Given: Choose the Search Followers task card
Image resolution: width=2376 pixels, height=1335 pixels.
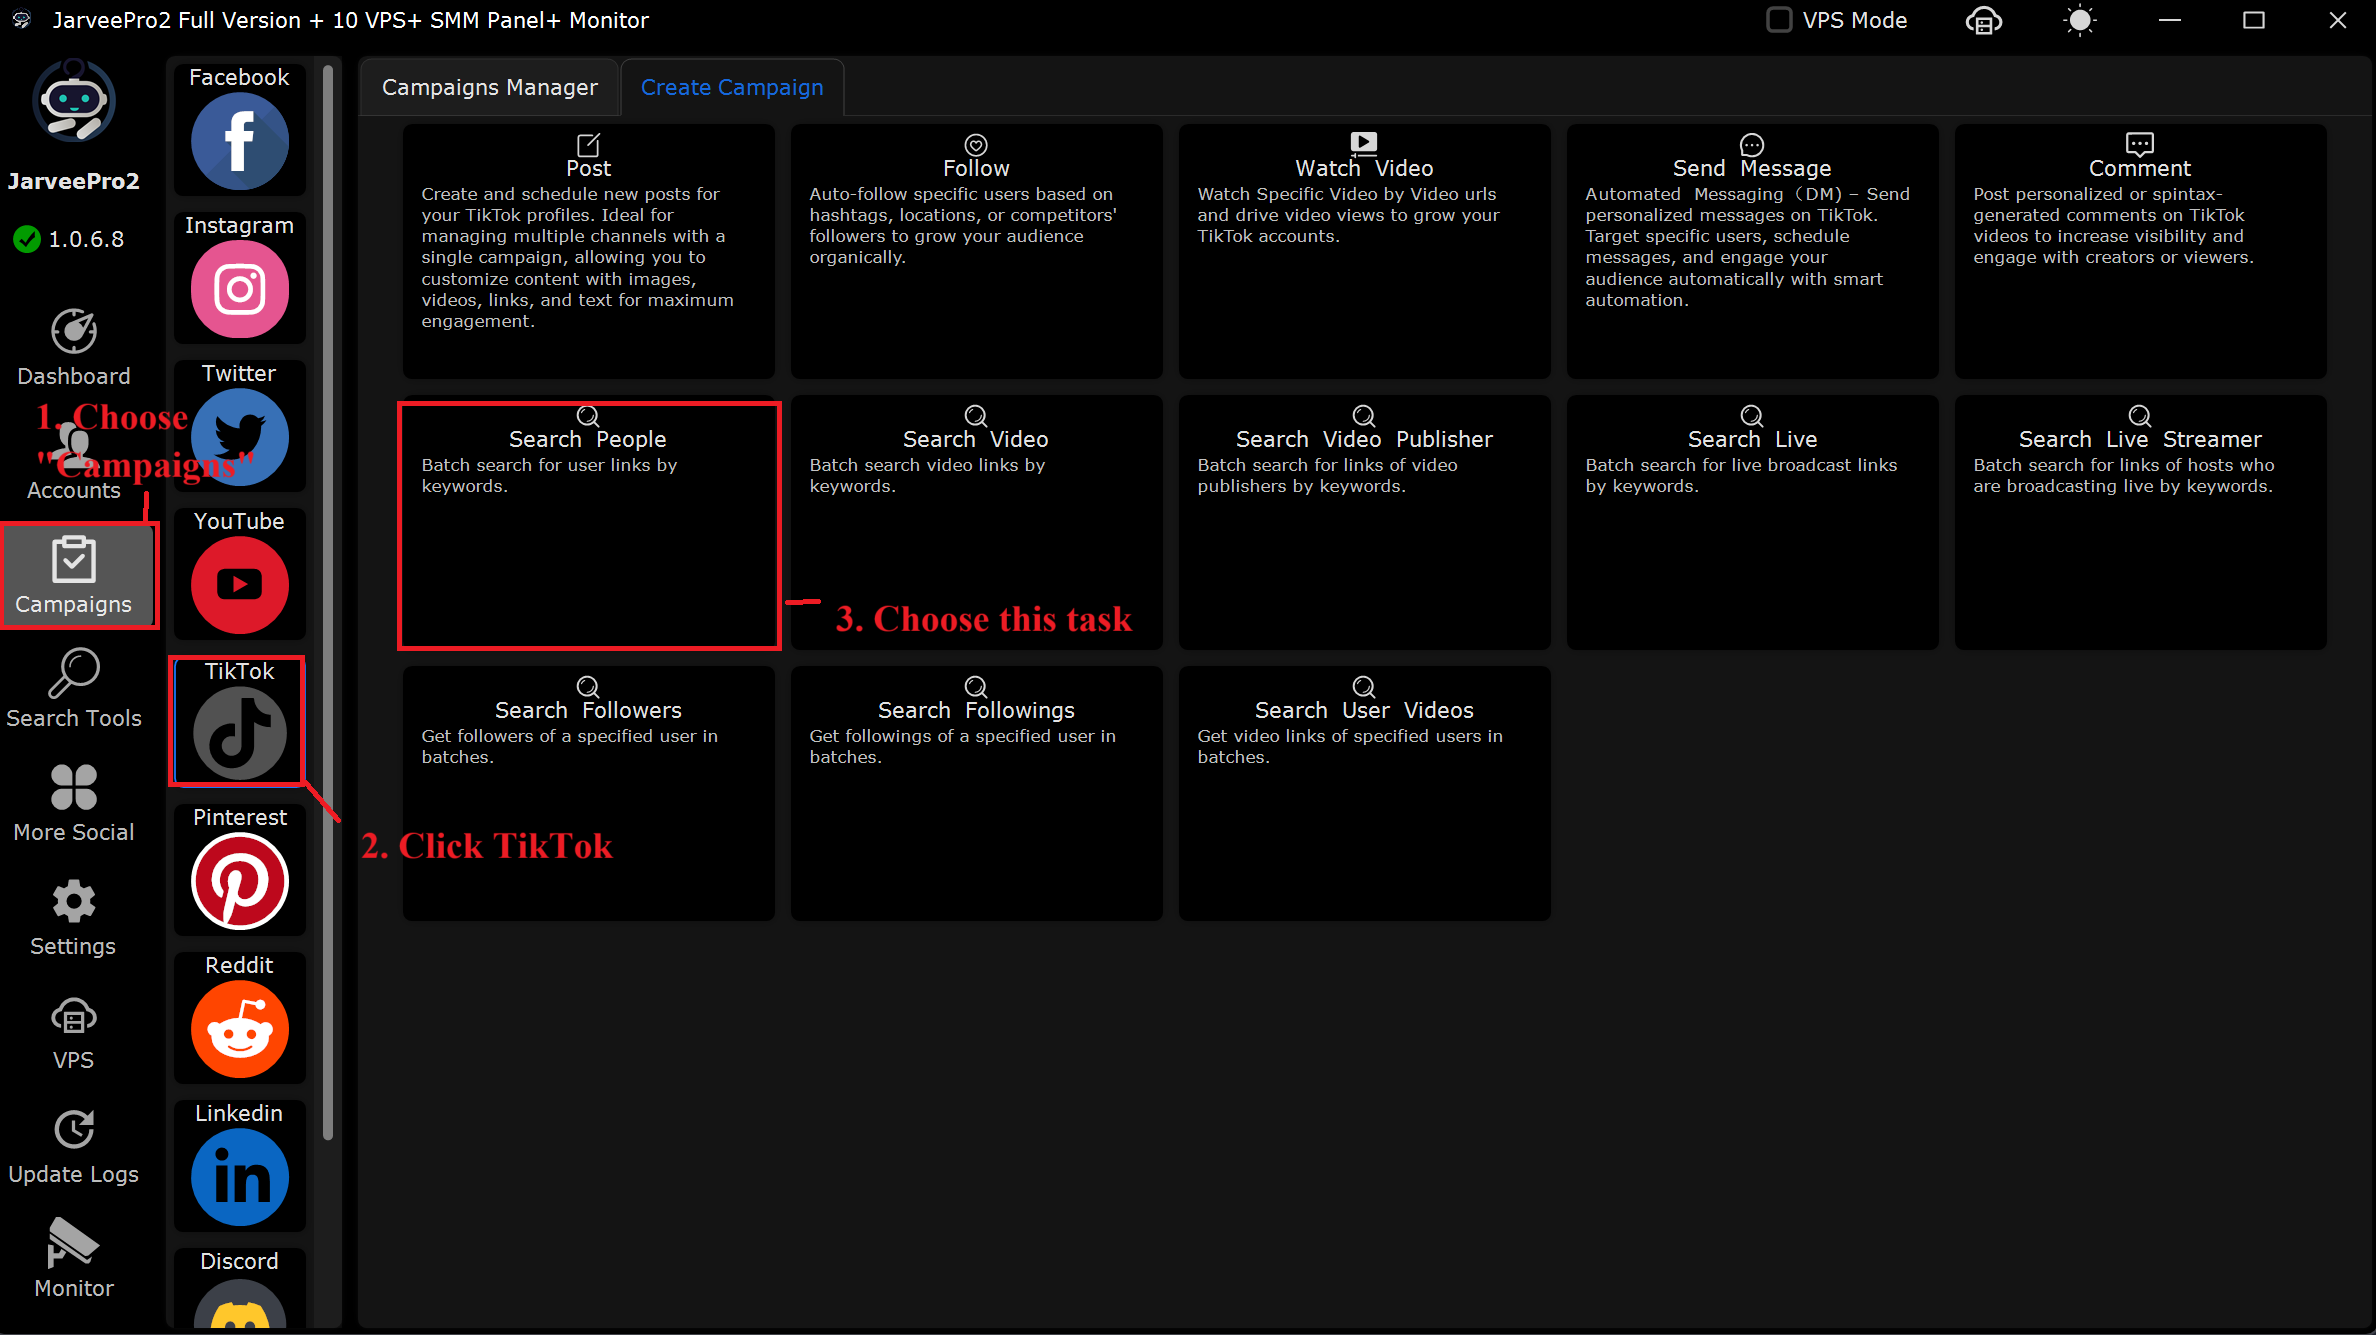Looking at the screenshot, I should [589, 793].
